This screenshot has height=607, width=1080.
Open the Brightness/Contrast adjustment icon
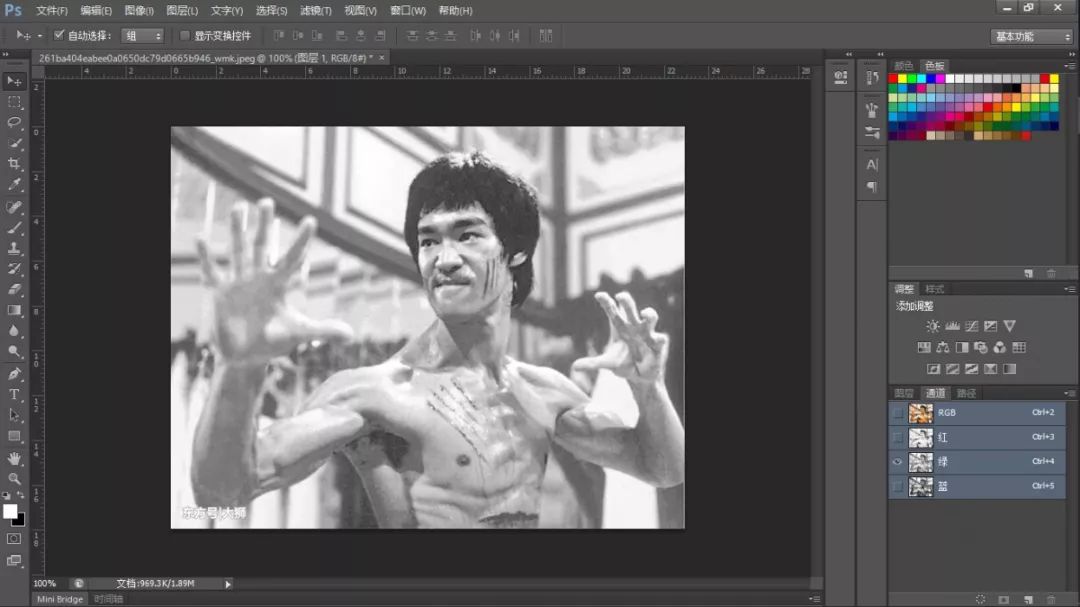click(x=932, y=325)
